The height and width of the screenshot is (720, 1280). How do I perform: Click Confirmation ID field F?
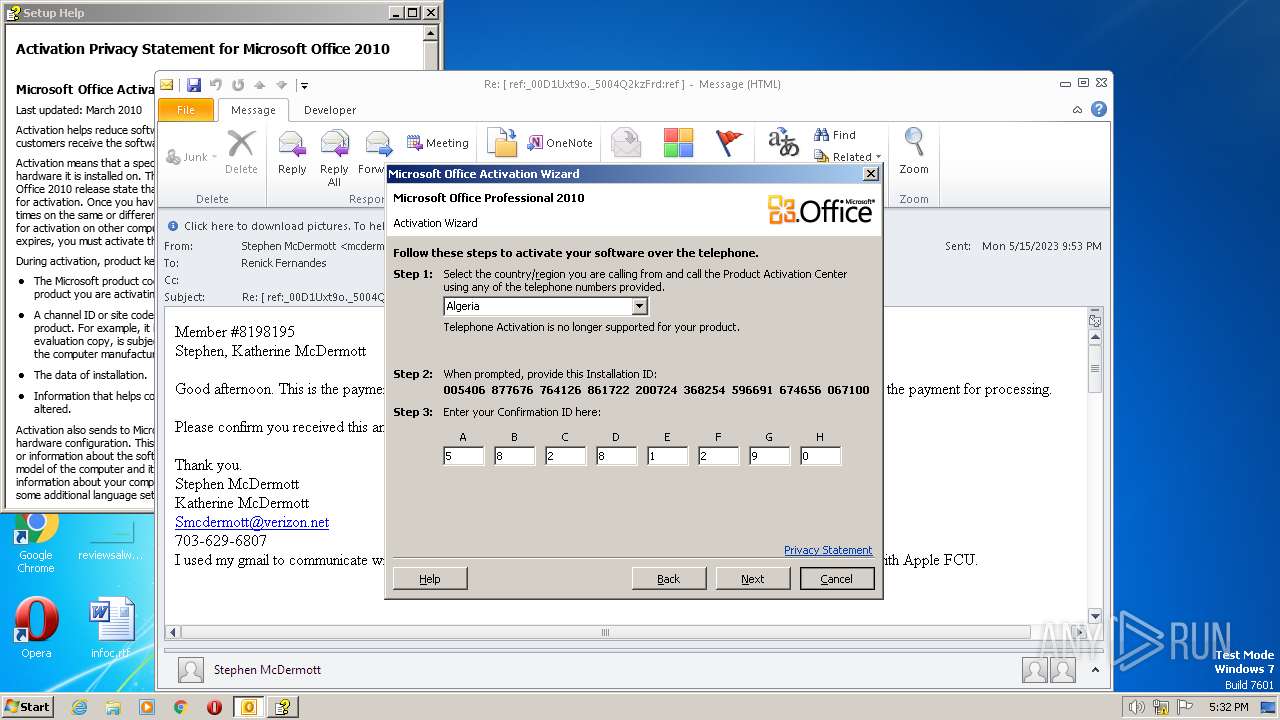coord(718,456)
